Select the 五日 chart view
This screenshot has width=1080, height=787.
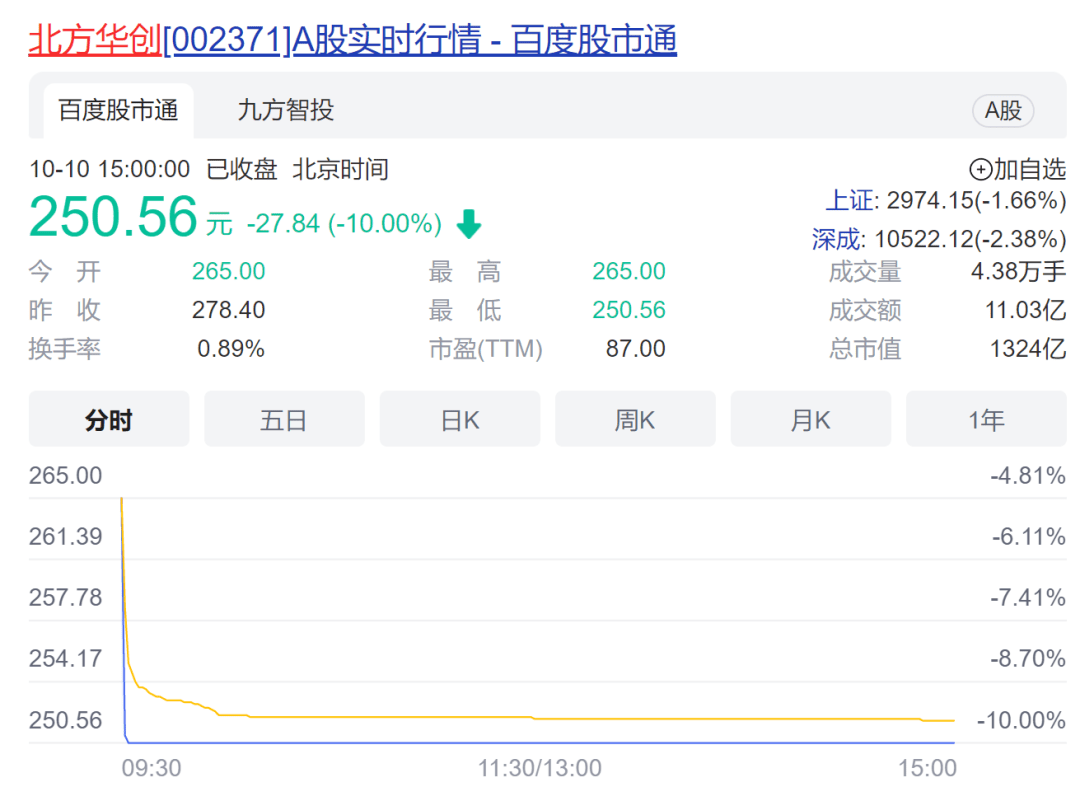point(284,419)
